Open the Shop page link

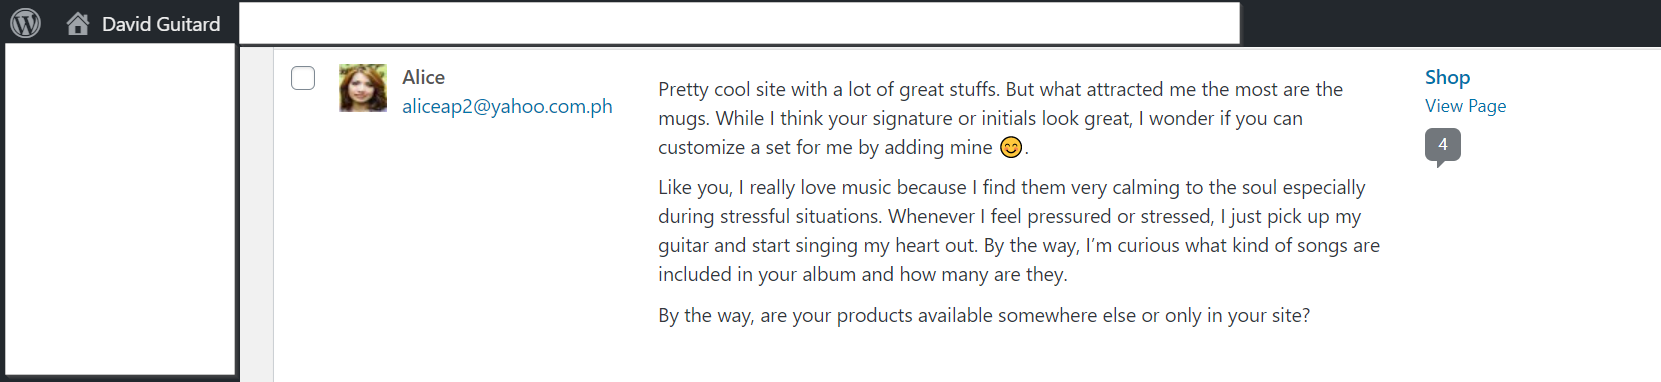coord(1447,77)
